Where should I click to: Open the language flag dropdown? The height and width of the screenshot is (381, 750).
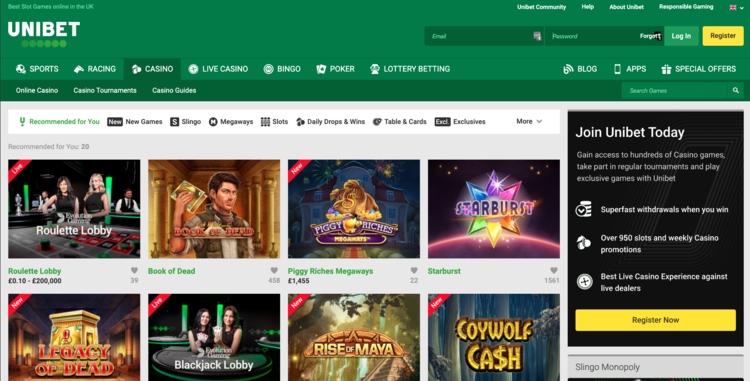(736, 7)
